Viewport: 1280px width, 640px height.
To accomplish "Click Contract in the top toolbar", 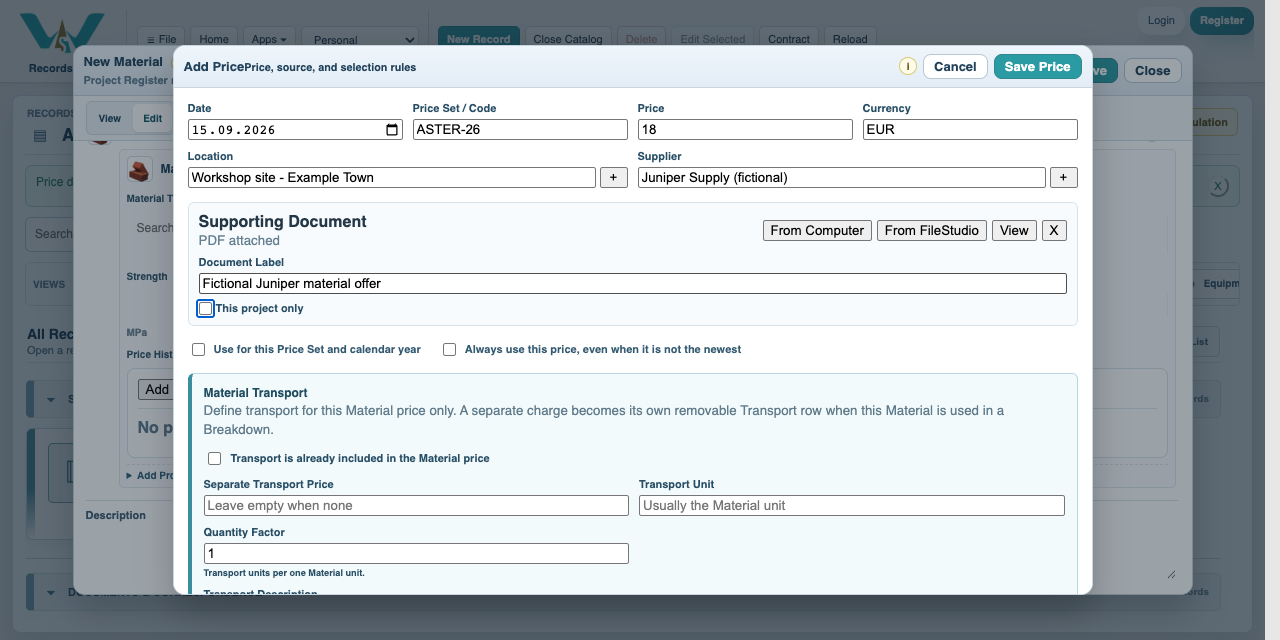I will pyautogui.click(x=789, y=40).
